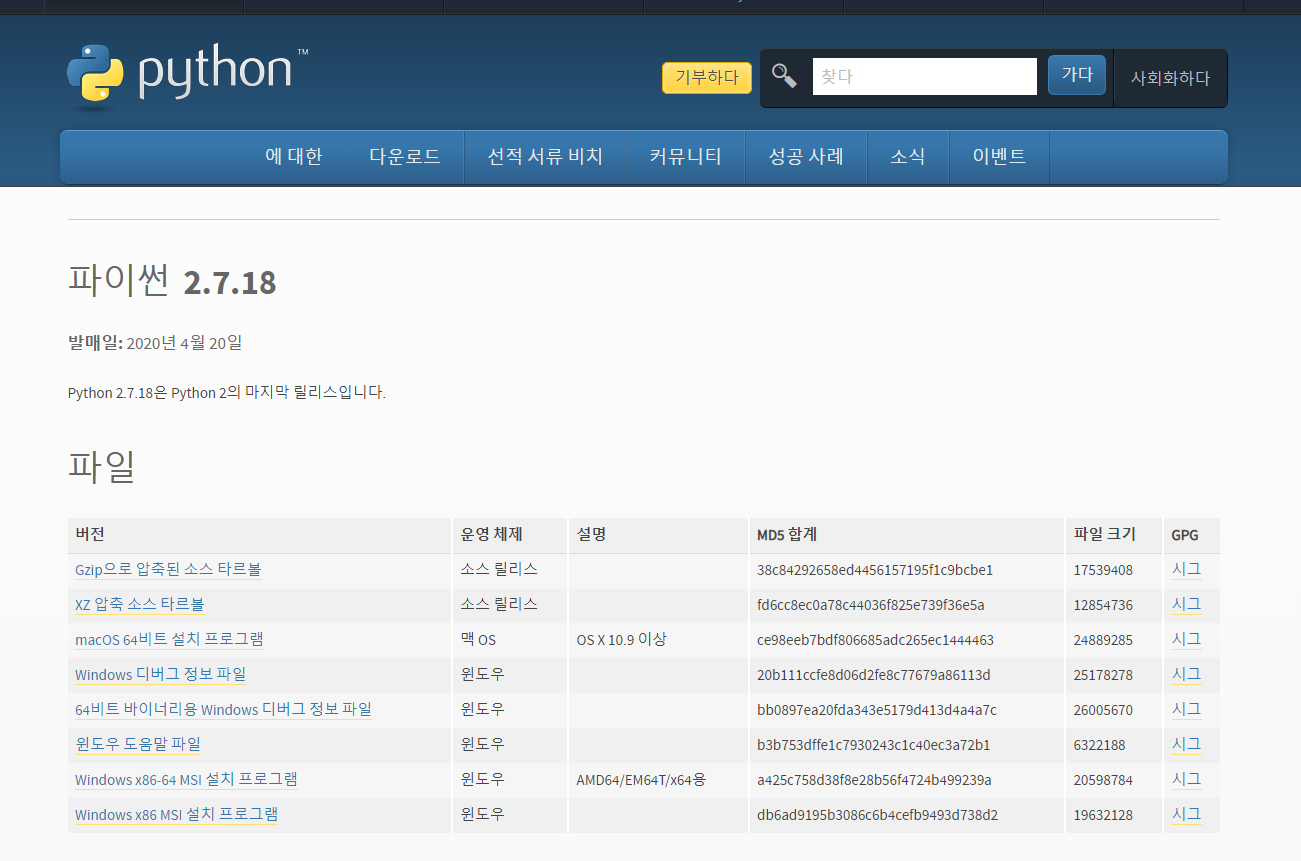Select MD5 hash a425c758d38f8e28b56f4724b499239a
This screenshot has height=861, width=1301.
[x=875, y=781]
